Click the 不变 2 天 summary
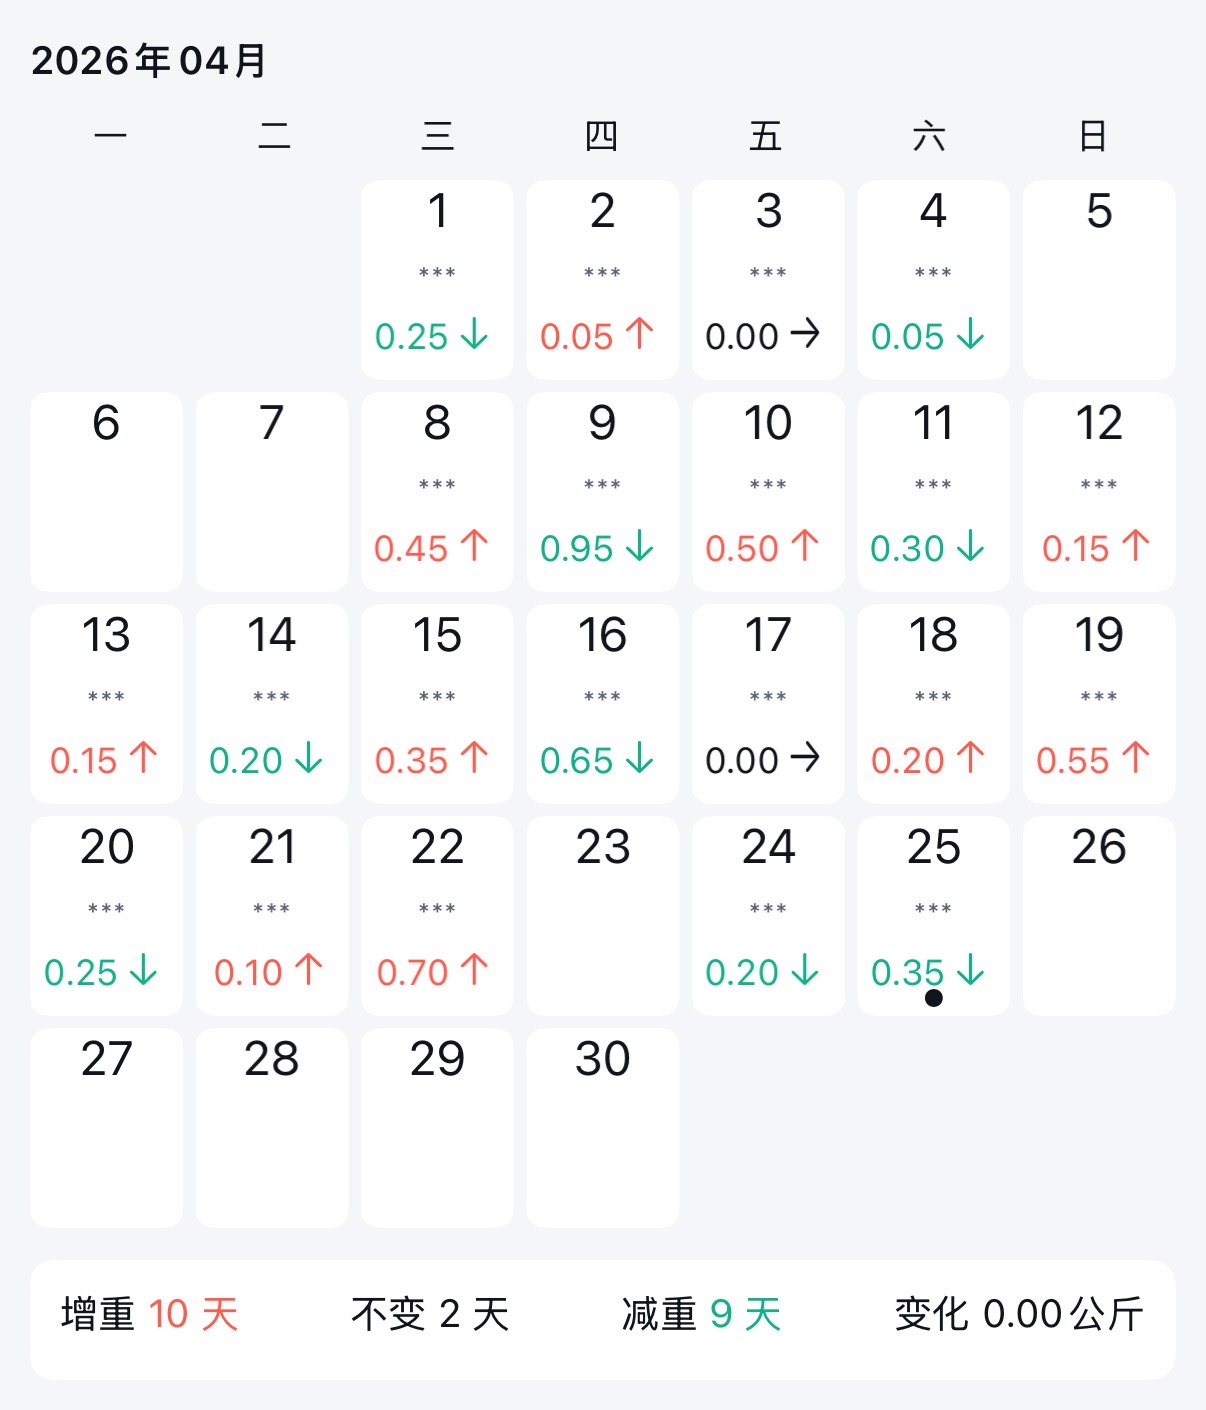This screenshot has width=1206, height=1410. coord(430,1314)
